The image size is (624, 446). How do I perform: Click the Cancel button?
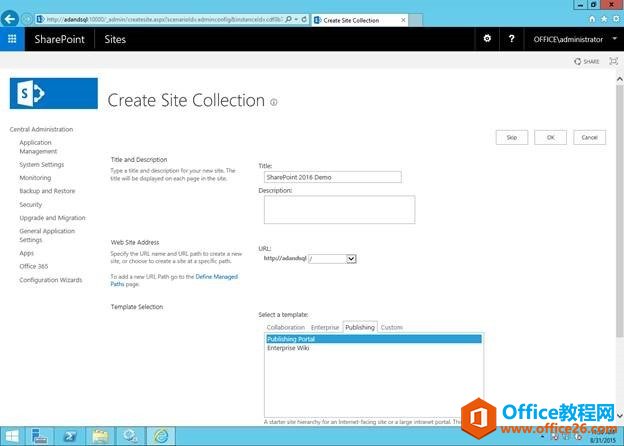click(x=589, y=137)
